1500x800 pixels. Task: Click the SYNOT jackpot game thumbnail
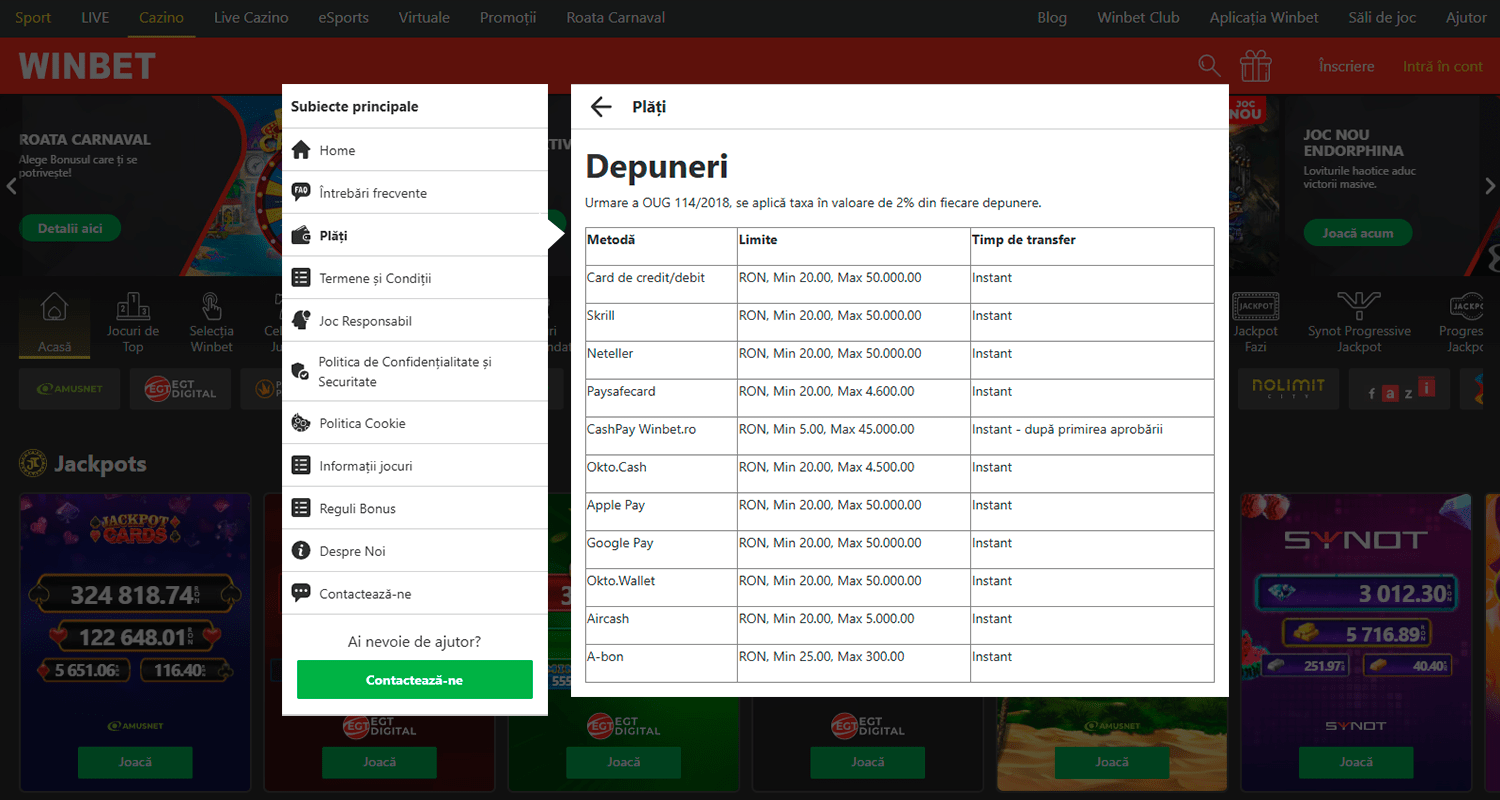tap(1355, 620)
